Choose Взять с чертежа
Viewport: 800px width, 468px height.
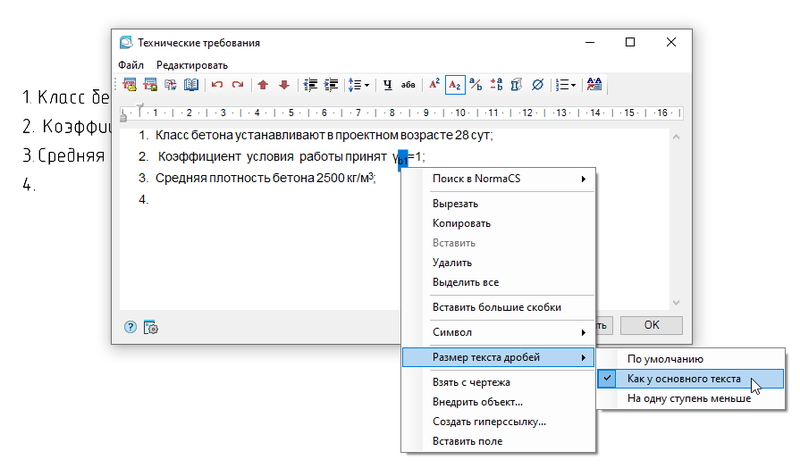click(x=498, y=382)
